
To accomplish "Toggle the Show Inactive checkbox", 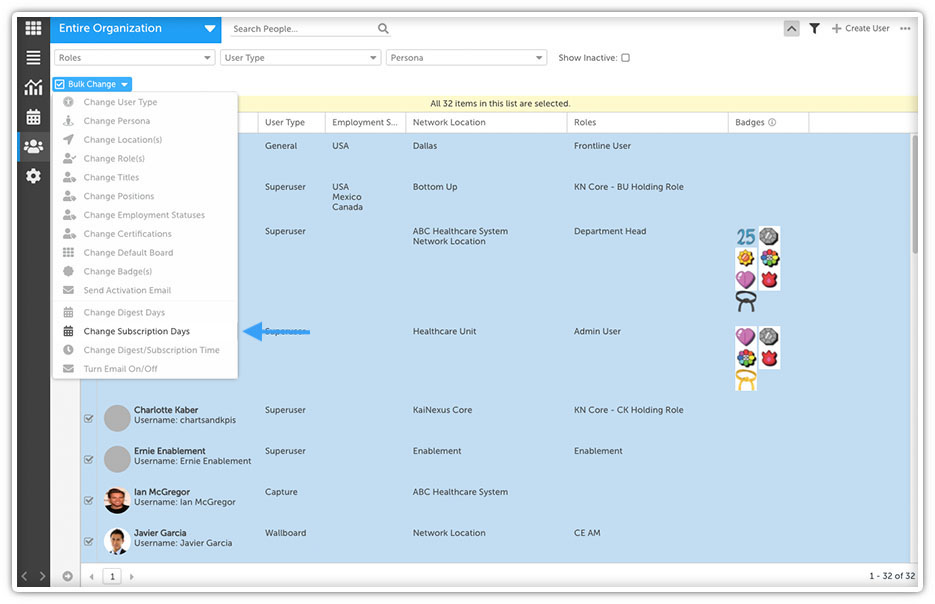I will (x=626, y=58).
